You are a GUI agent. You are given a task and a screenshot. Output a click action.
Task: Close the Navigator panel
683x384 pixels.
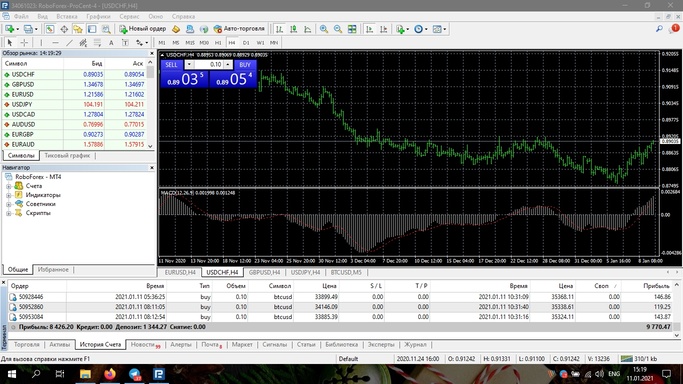pyautogui.click(x=152, y=168)
